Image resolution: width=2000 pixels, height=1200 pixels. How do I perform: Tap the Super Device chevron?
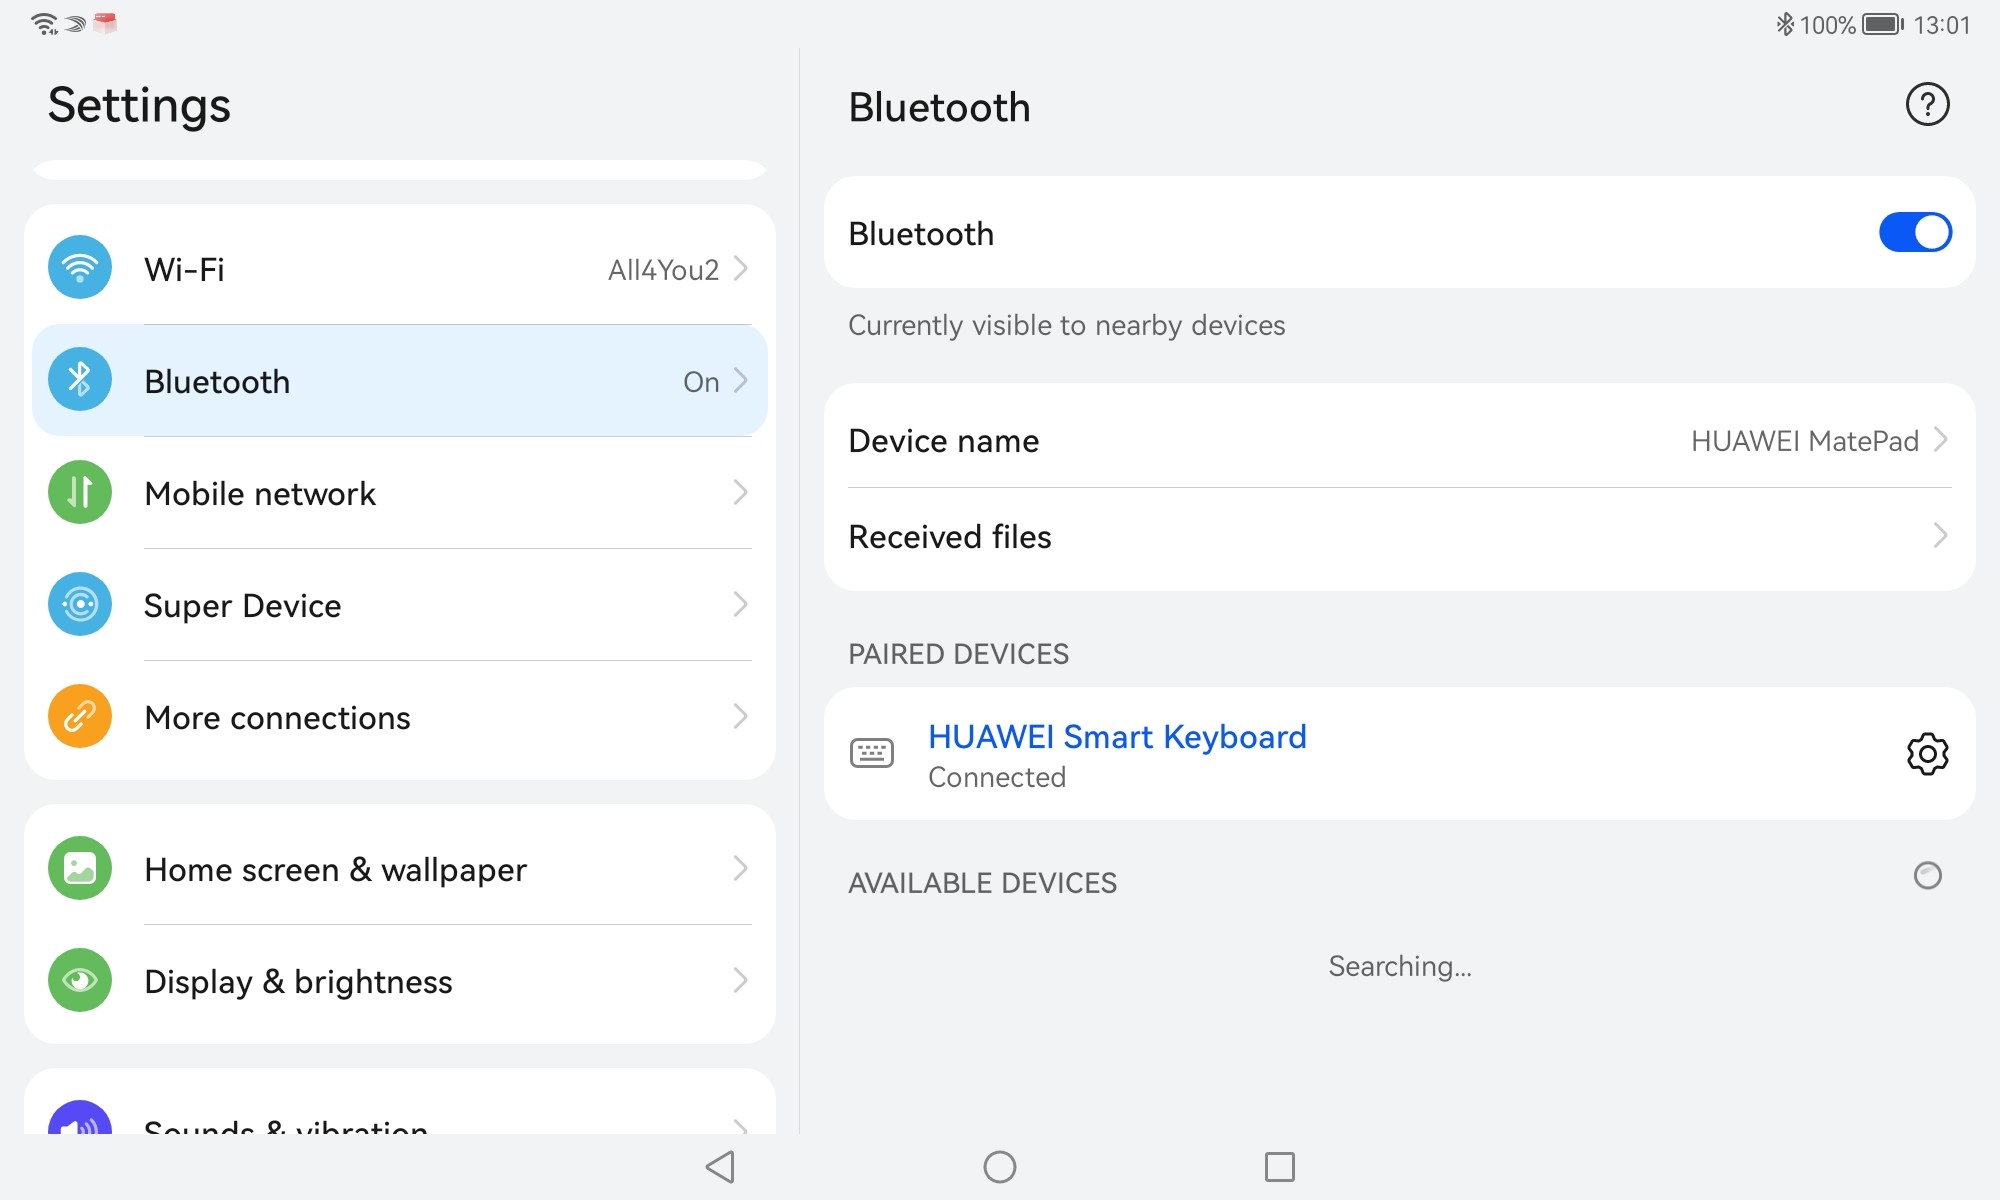[741, 604]
